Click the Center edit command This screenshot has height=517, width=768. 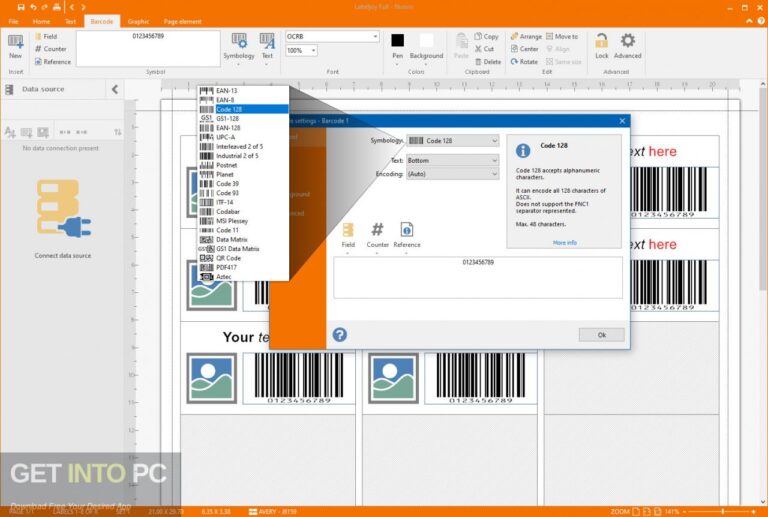tap(525, 49)
